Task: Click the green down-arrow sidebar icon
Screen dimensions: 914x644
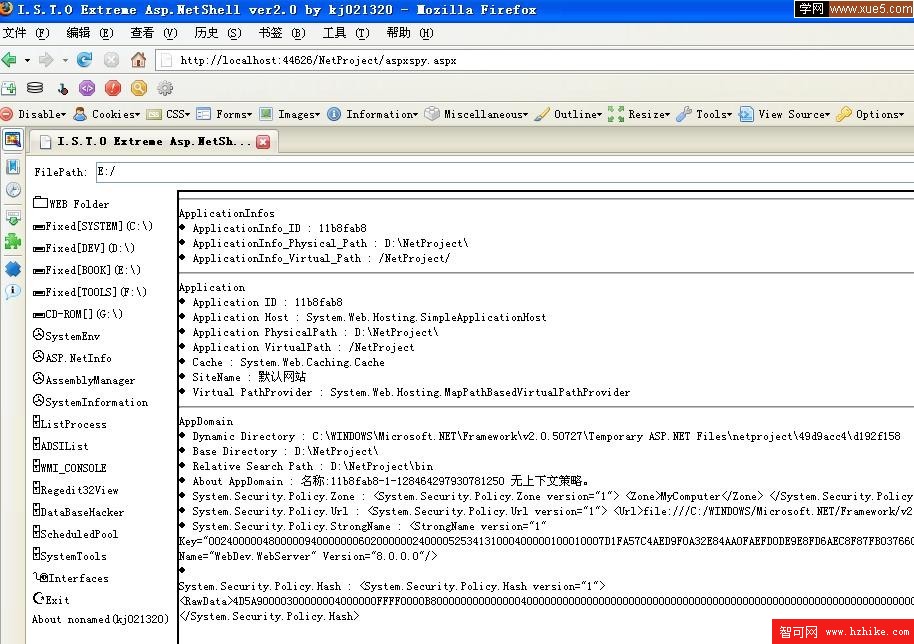Action: tap(13, 218)
